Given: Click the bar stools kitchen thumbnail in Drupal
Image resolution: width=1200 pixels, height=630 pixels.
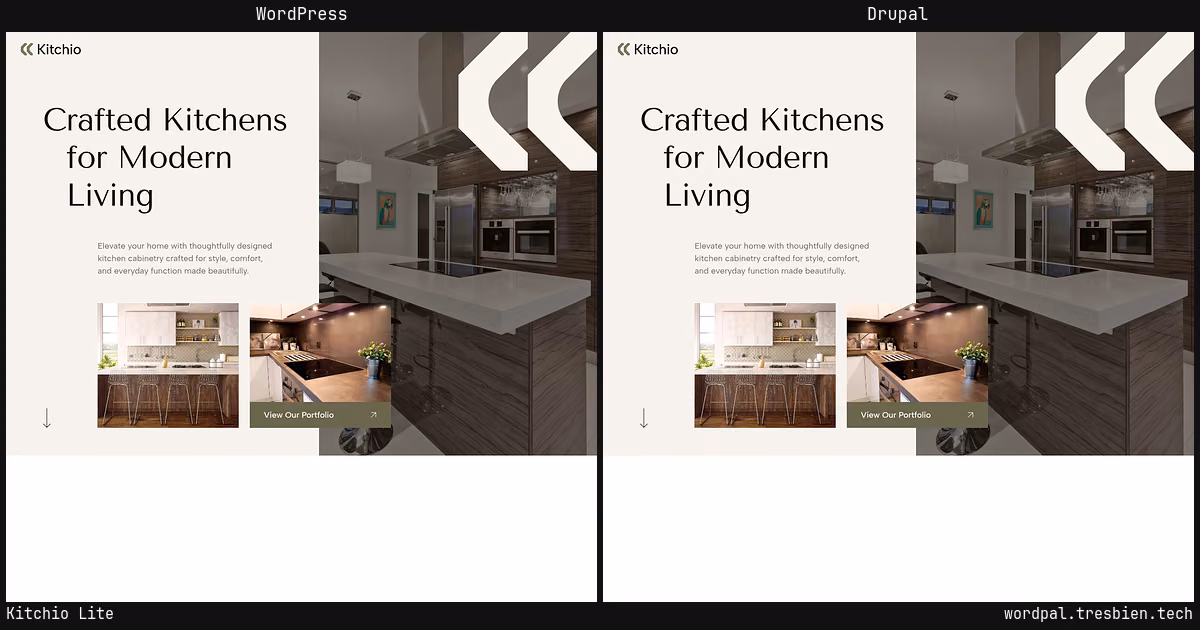Looking at the screenshot, I should [765, 365].
